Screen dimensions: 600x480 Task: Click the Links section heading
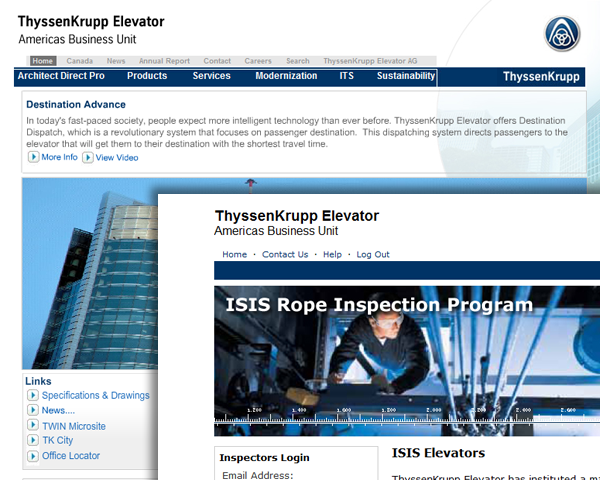tap(38, 381)
